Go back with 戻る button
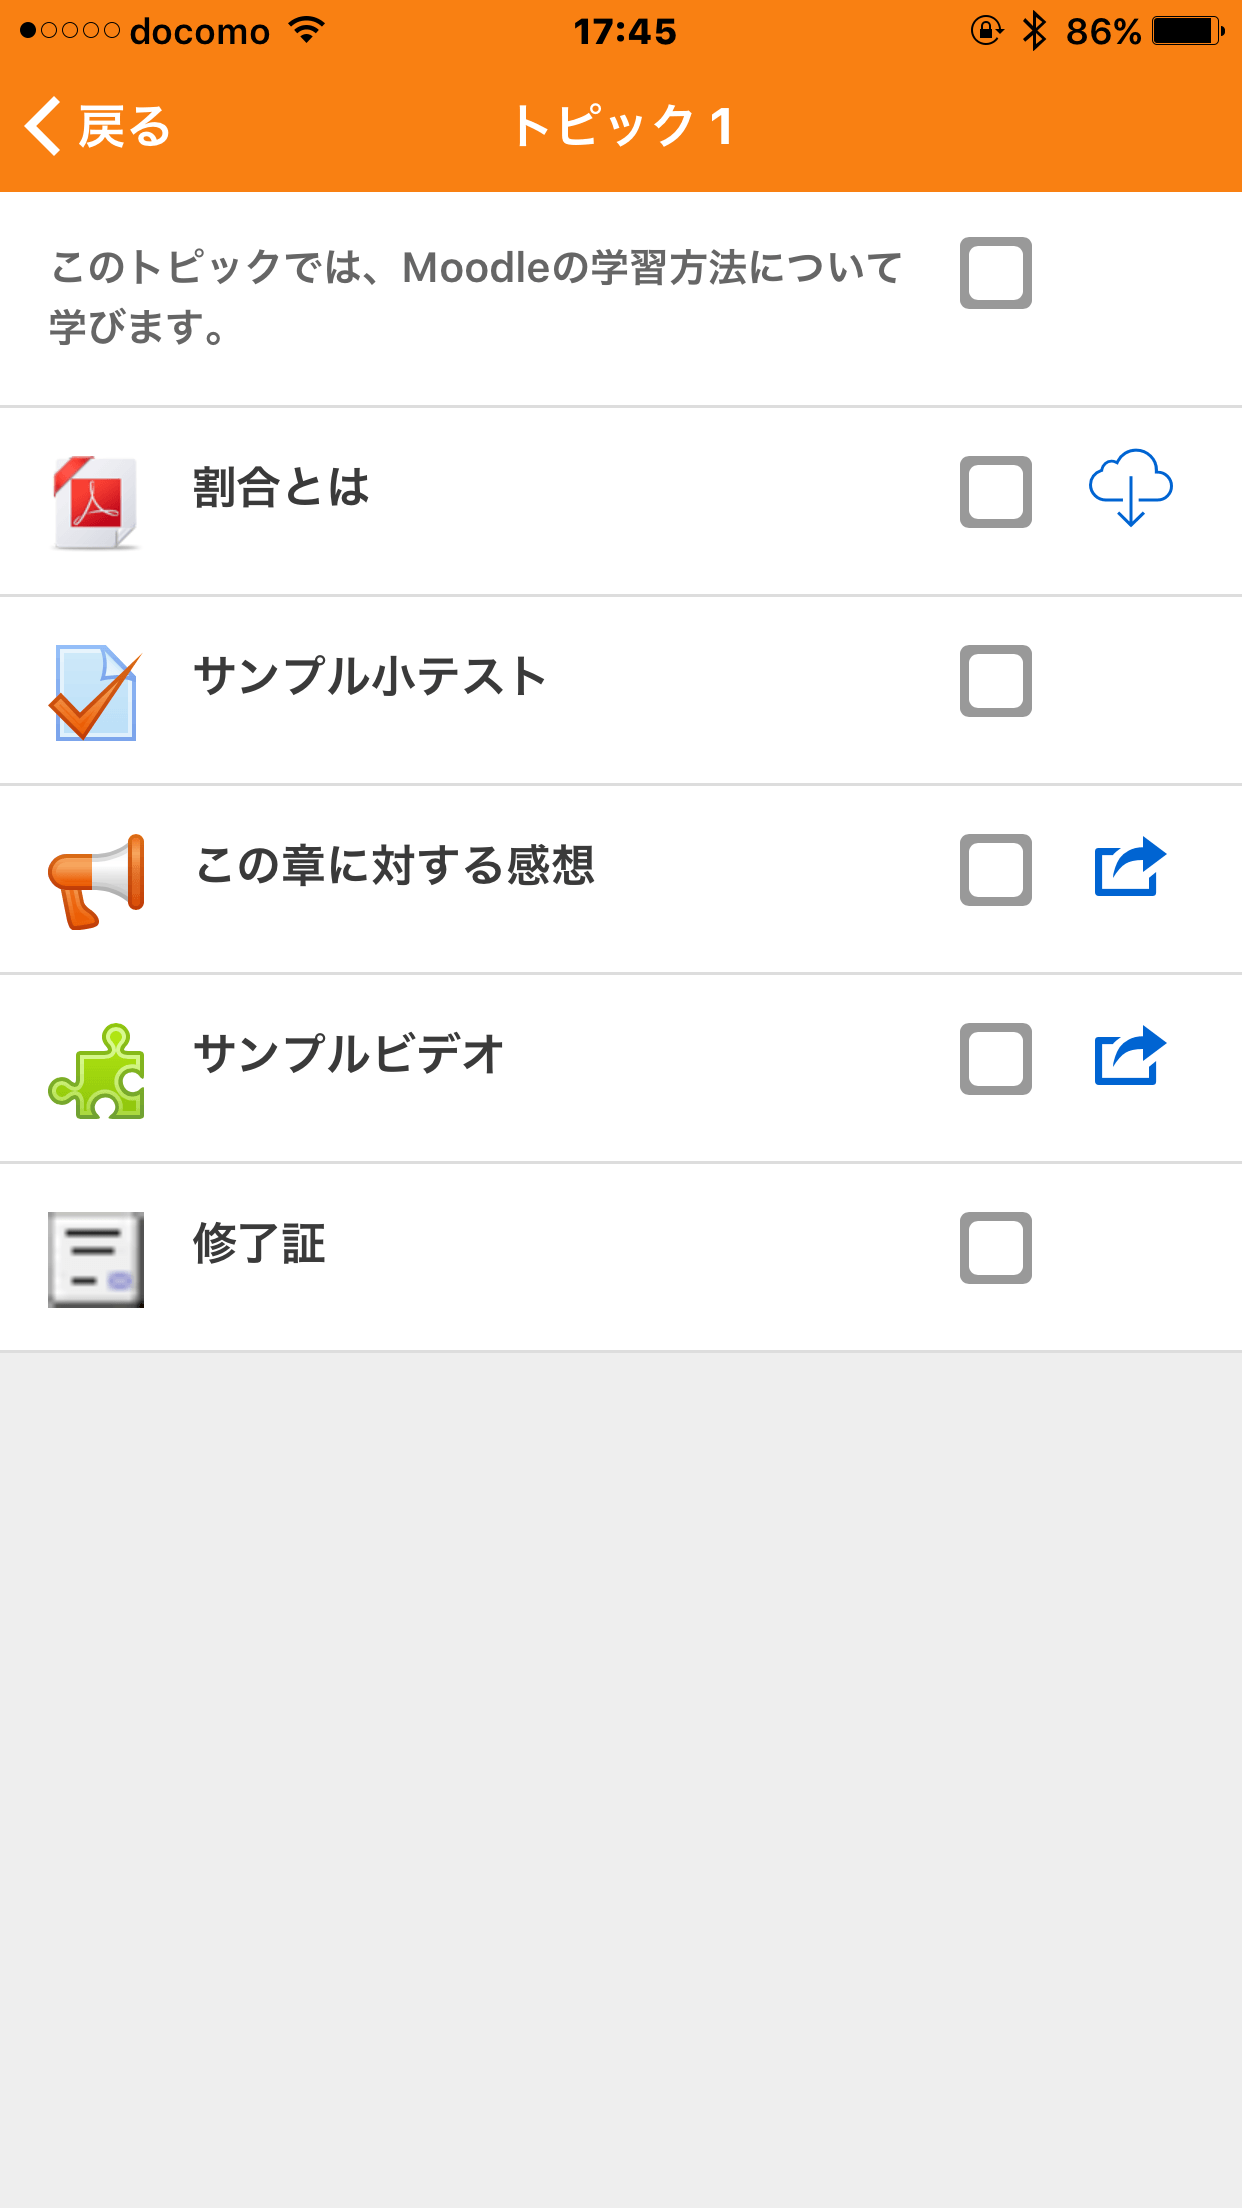1242x2208 pixels. click(x=98, y=127)
